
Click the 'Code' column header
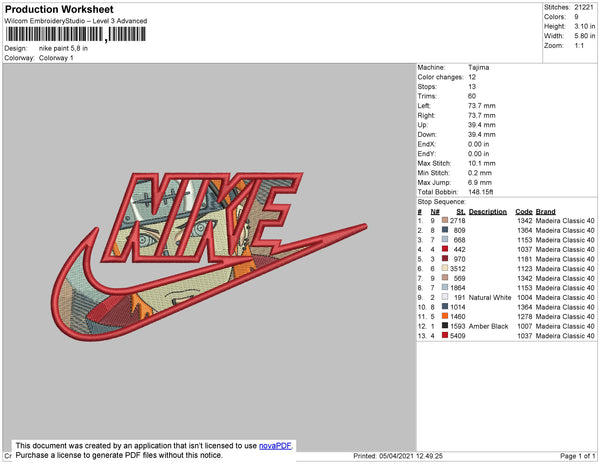pyautogui.click(x=523, y=212)
